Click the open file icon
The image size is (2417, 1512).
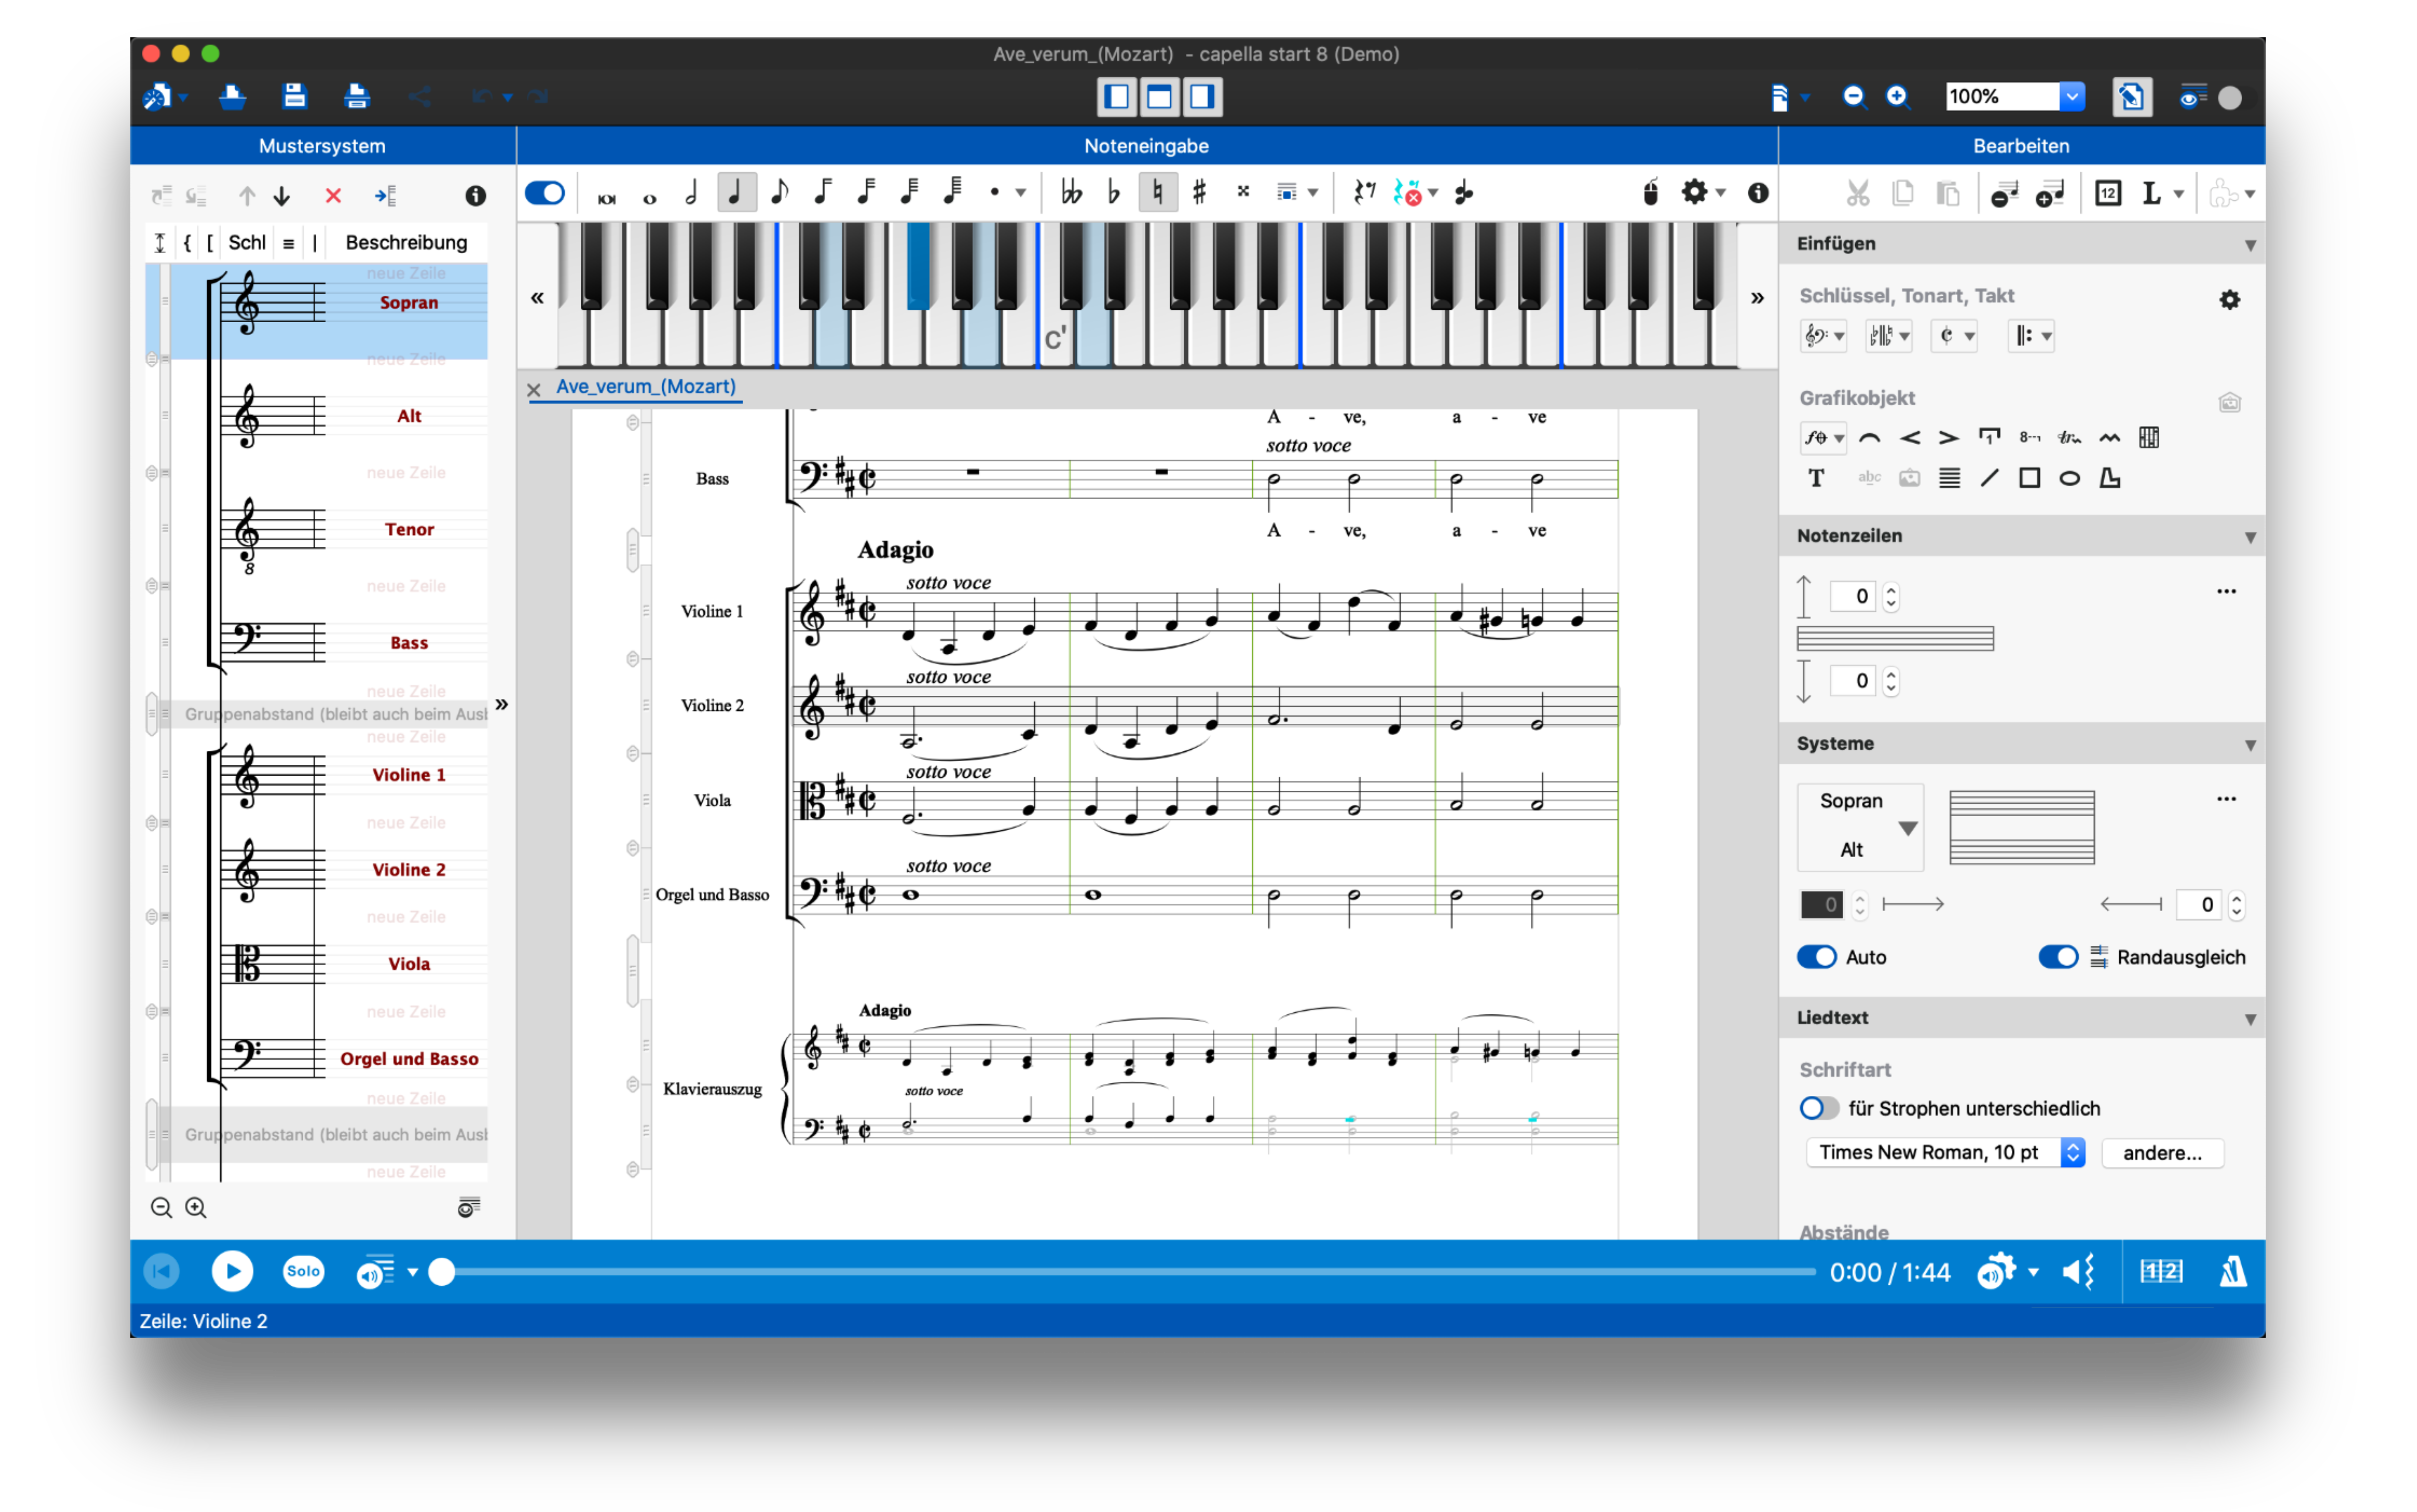coord(232,96)
